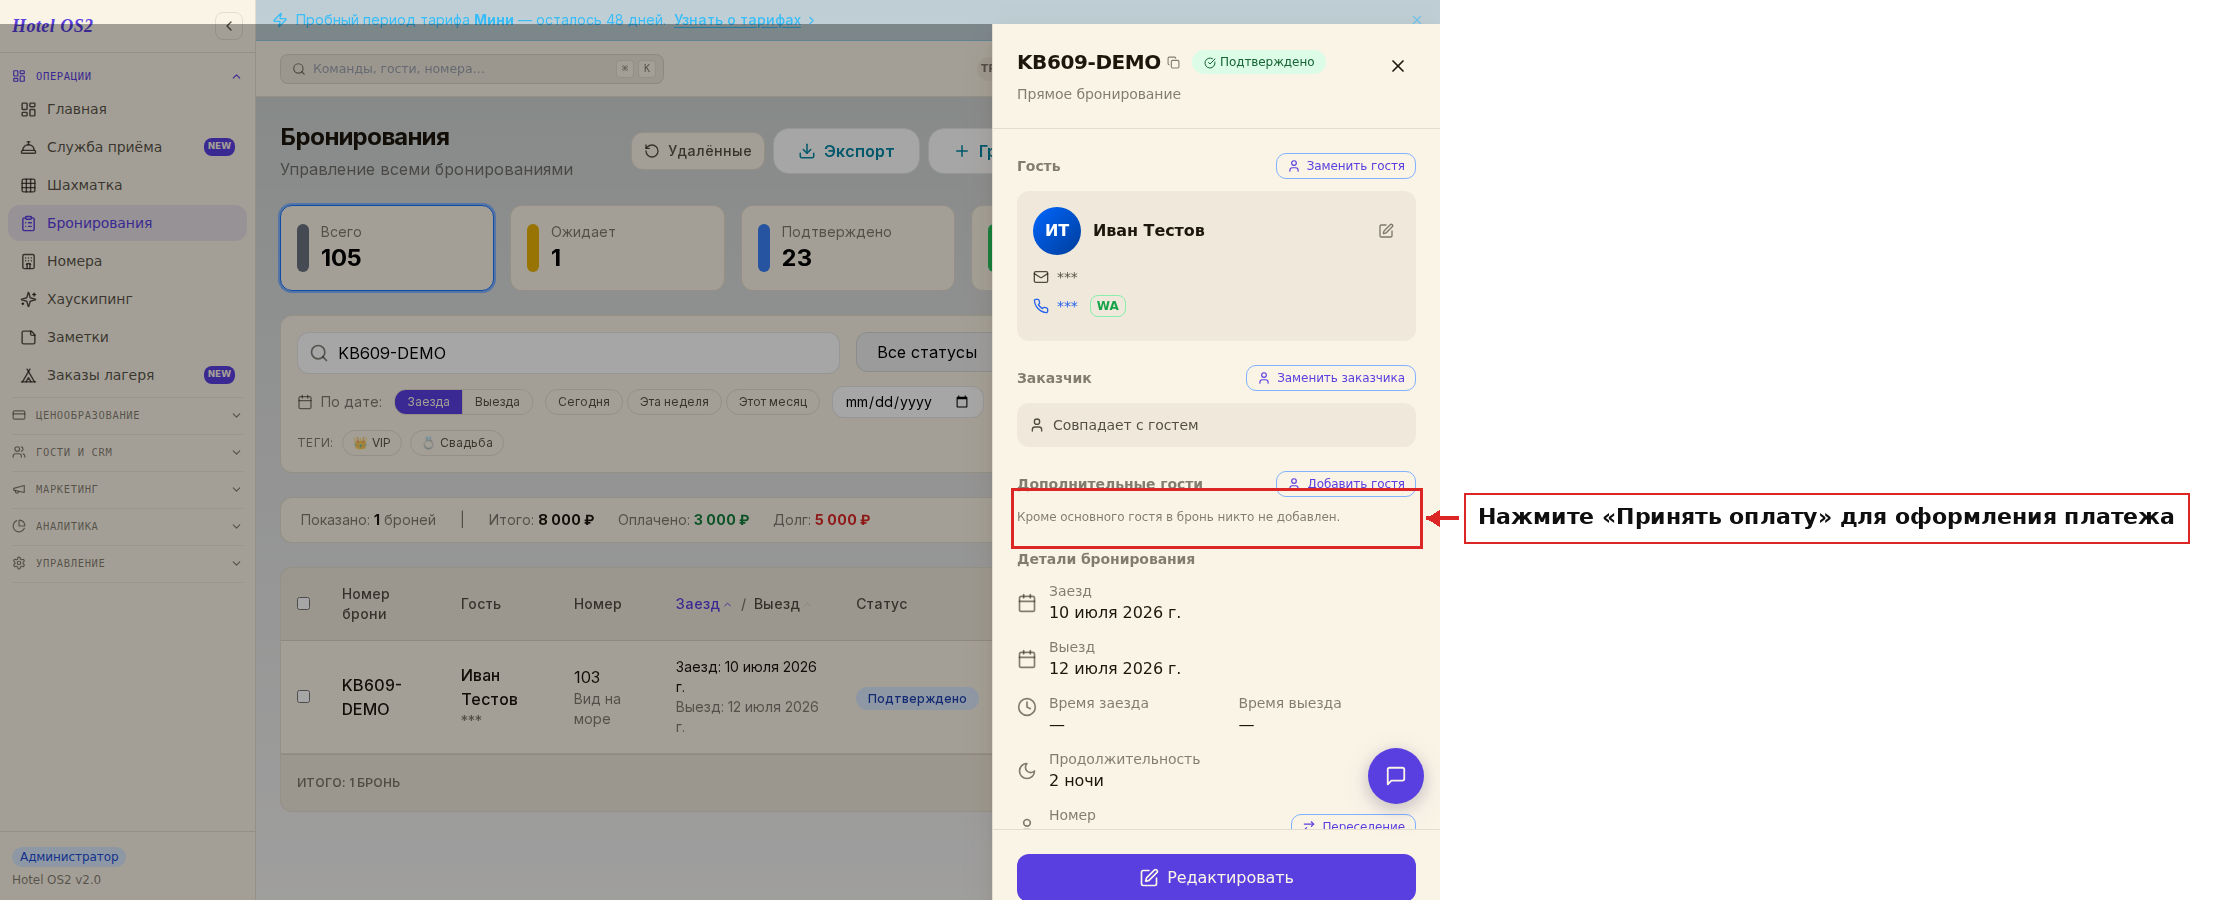Screen dimensions: 2213x900
Task: Focus the KB609-DEMO search field
Action: click(568, 353)
